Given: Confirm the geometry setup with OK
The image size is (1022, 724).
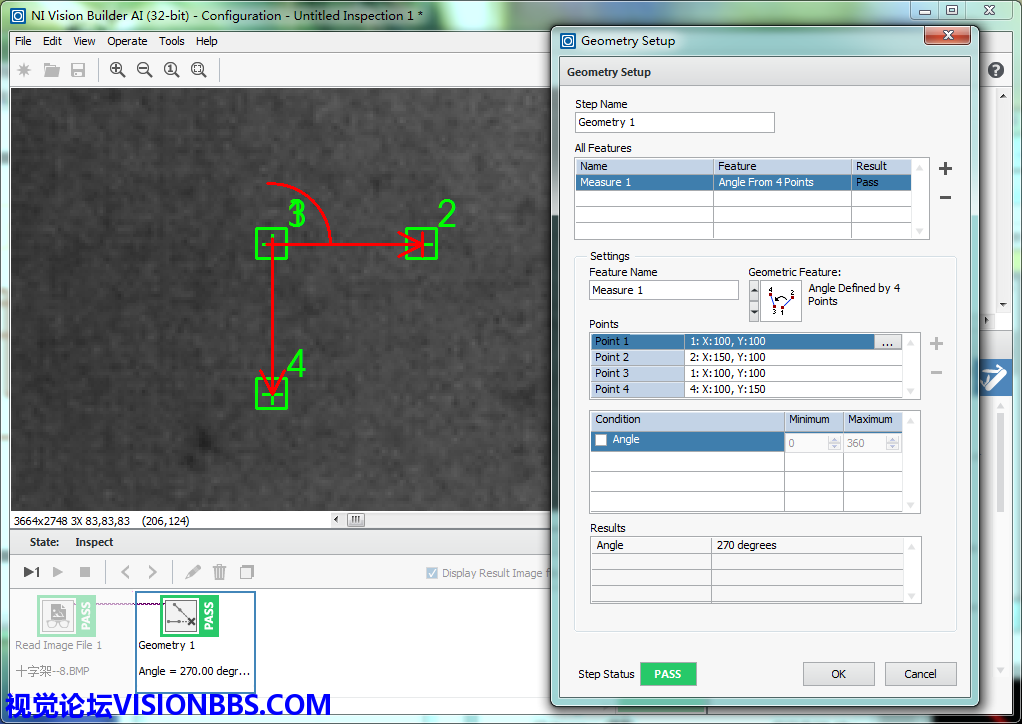Looking at the screenshot, I should (838, 674).
